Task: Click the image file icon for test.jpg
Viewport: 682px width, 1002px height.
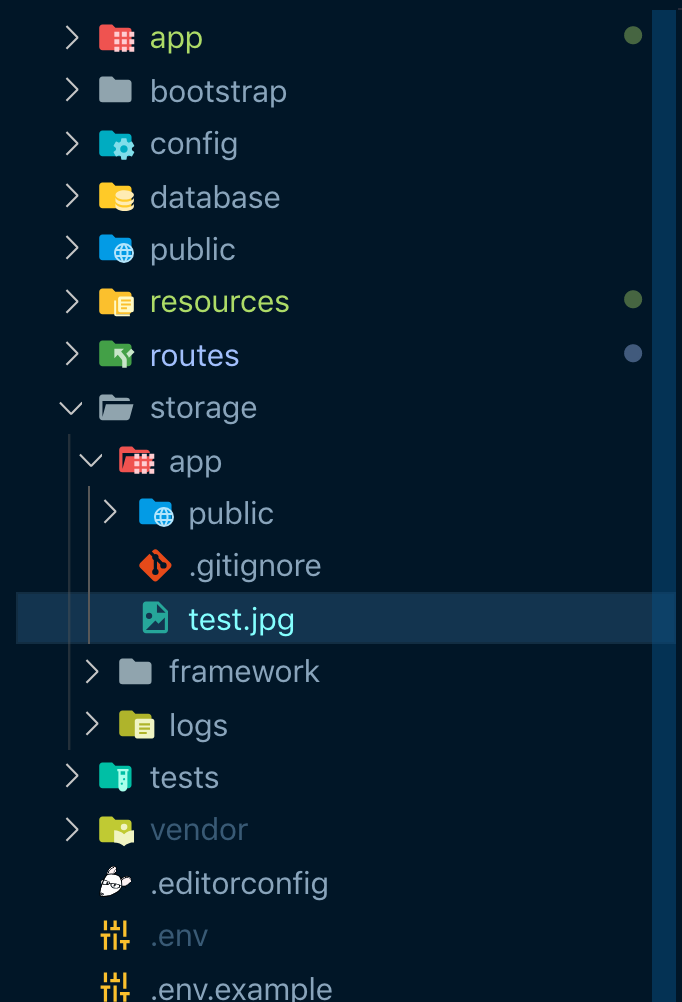Action: (155, 619)
